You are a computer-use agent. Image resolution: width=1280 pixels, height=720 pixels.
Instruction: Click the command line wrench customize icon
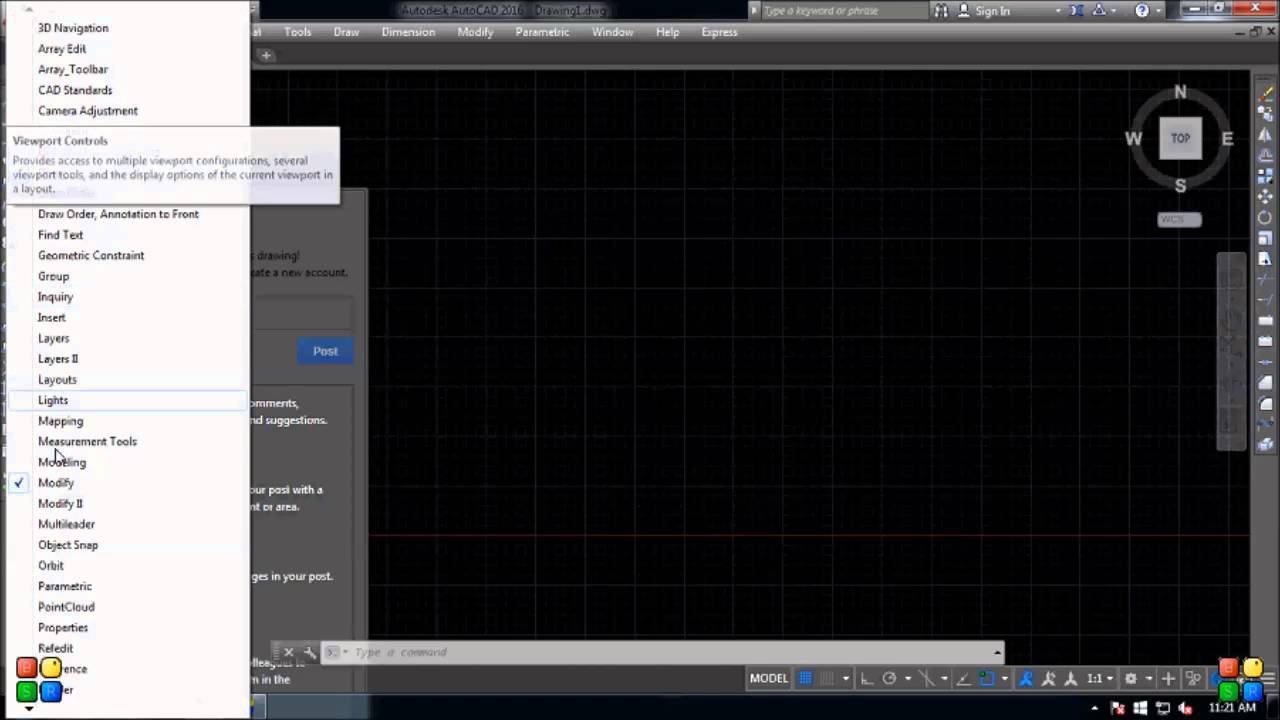[x=309, y=652]
